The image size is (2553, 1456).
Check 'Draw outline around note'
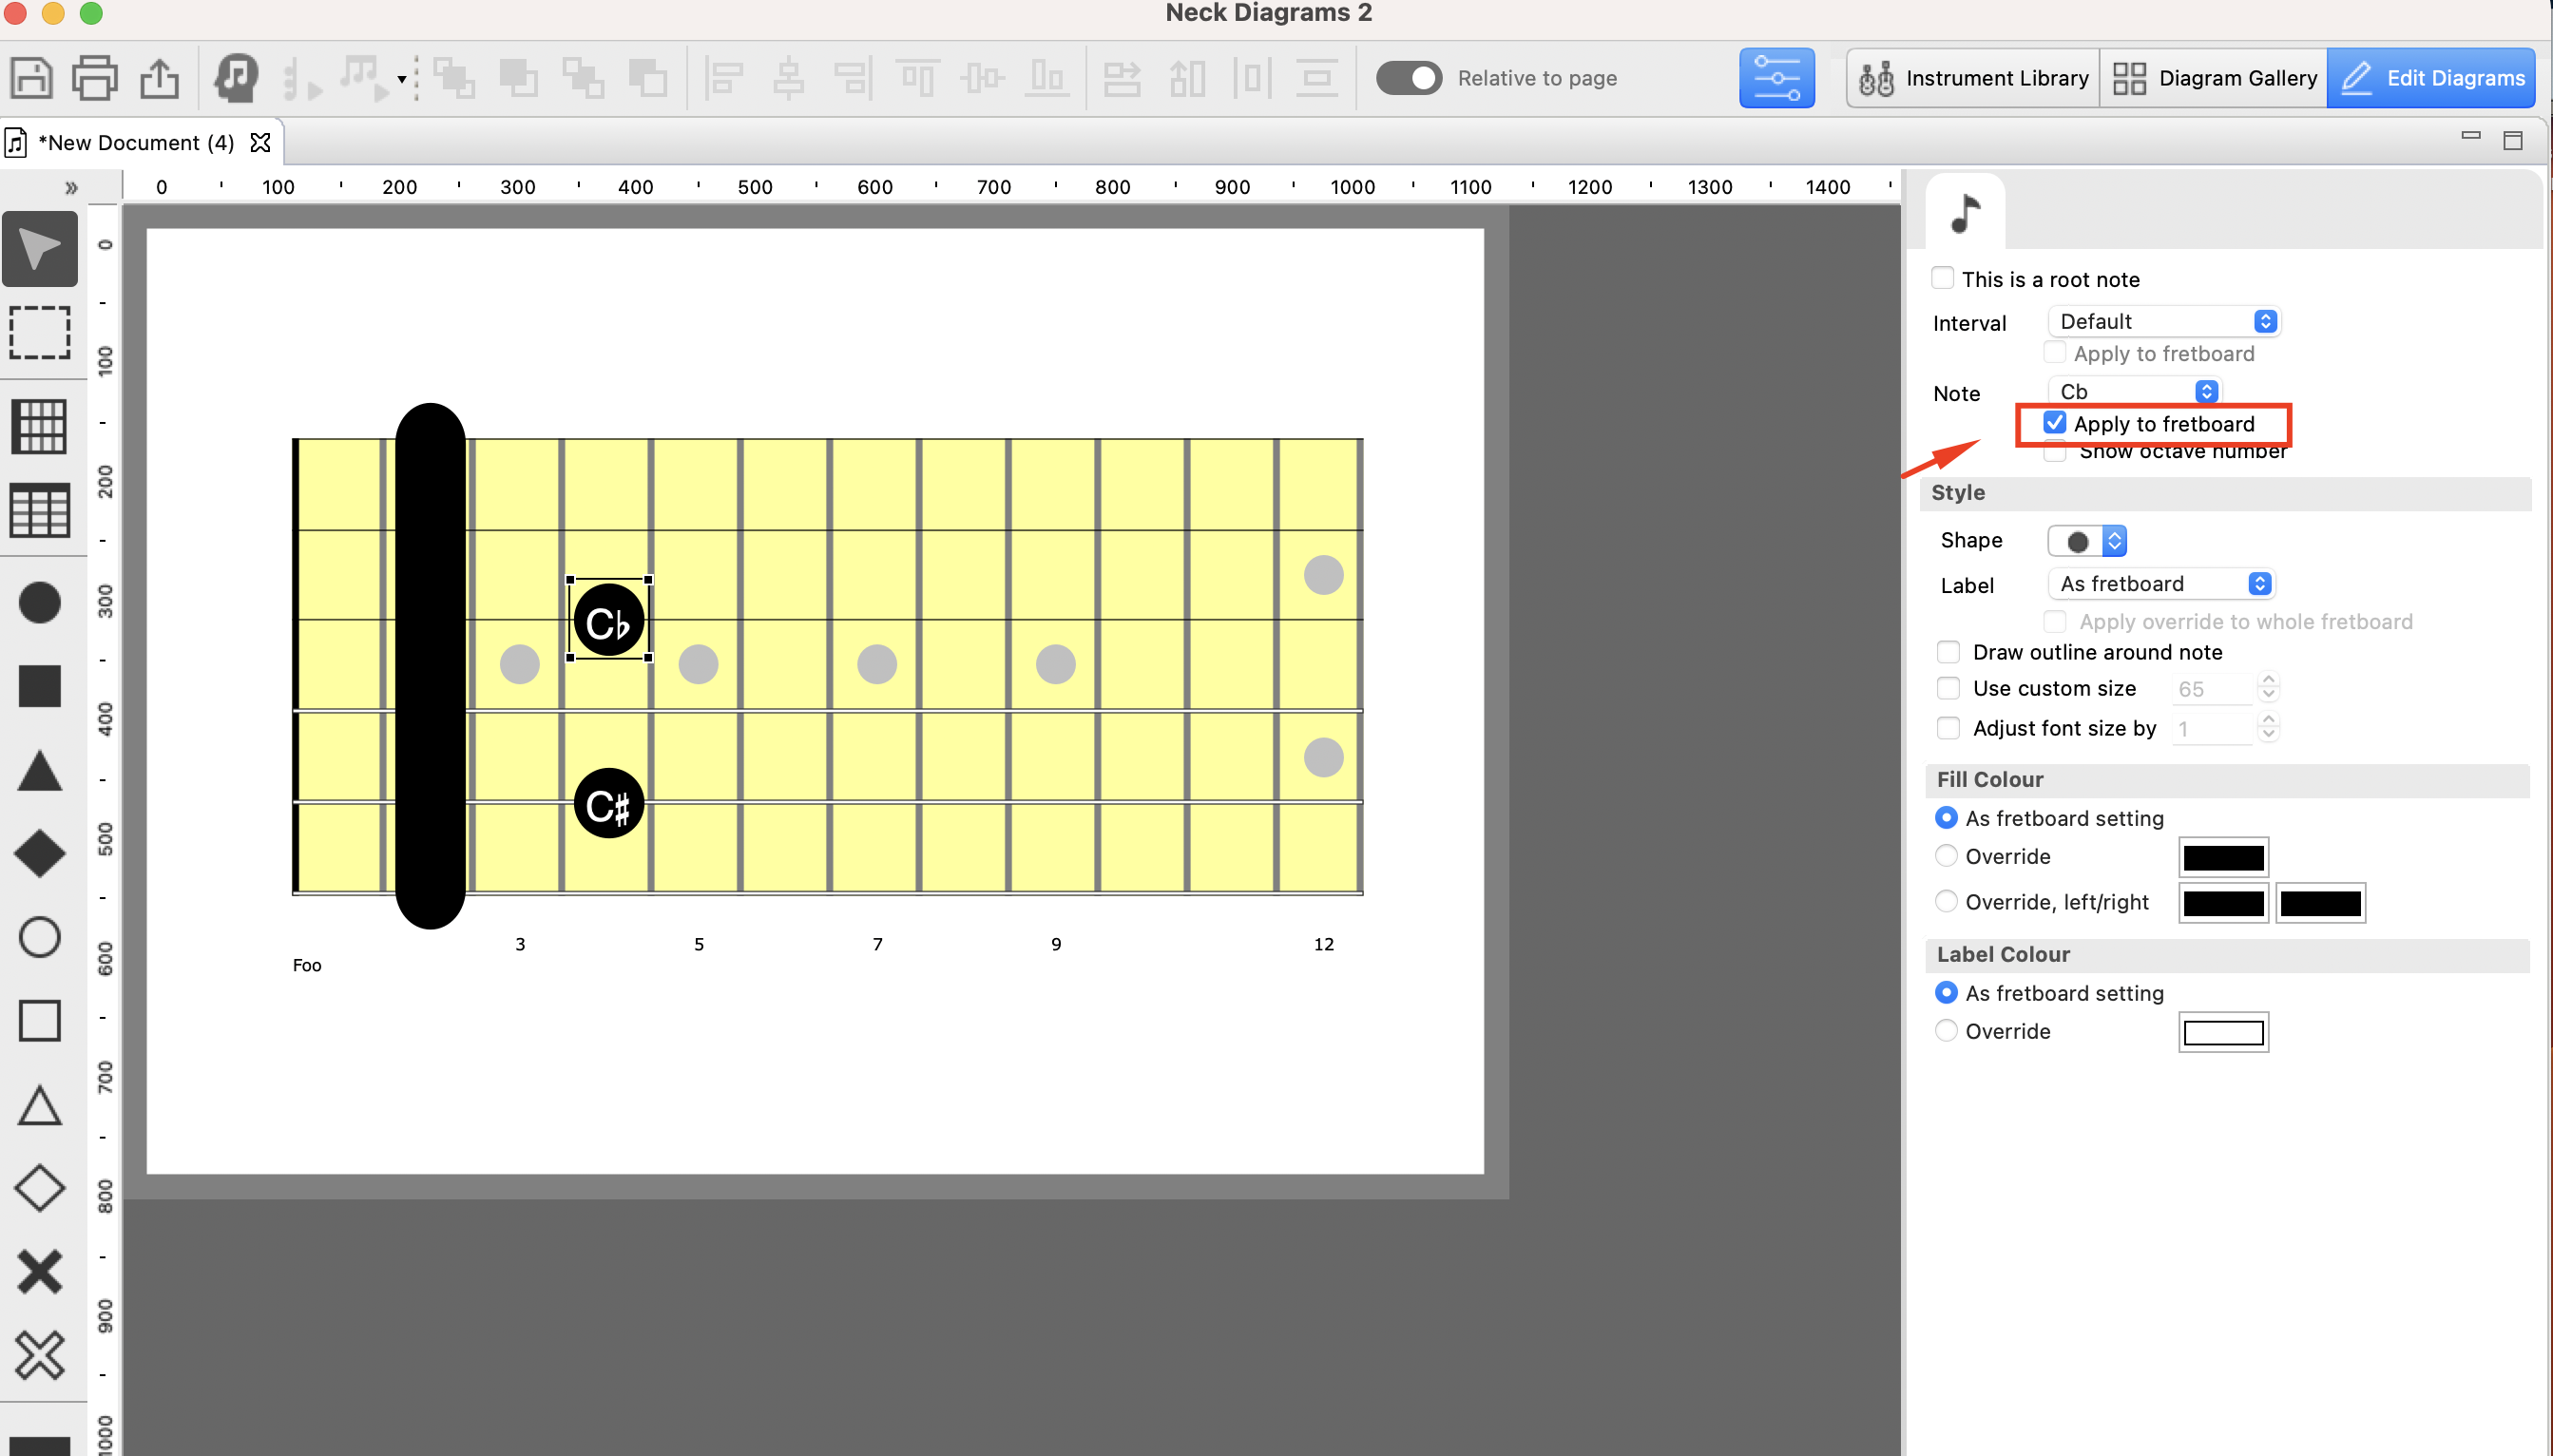coord(1948,652)
